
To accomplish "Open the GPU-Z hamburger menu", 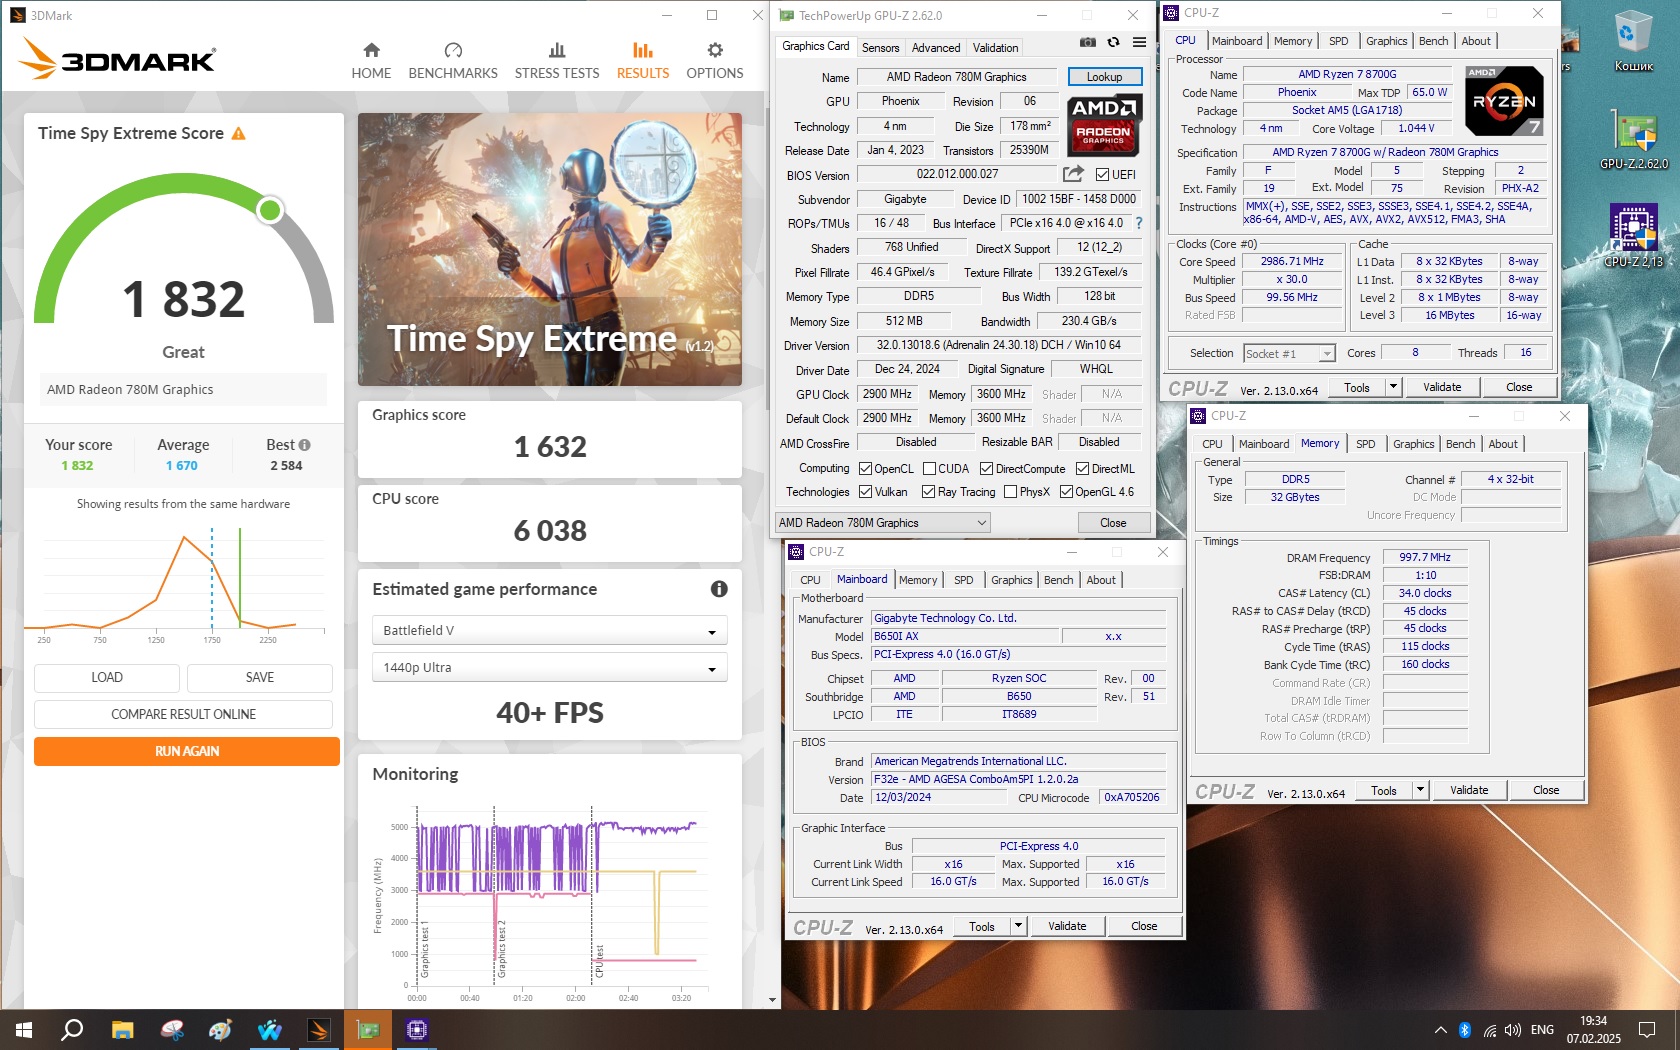I will [x=1139, y=42].
